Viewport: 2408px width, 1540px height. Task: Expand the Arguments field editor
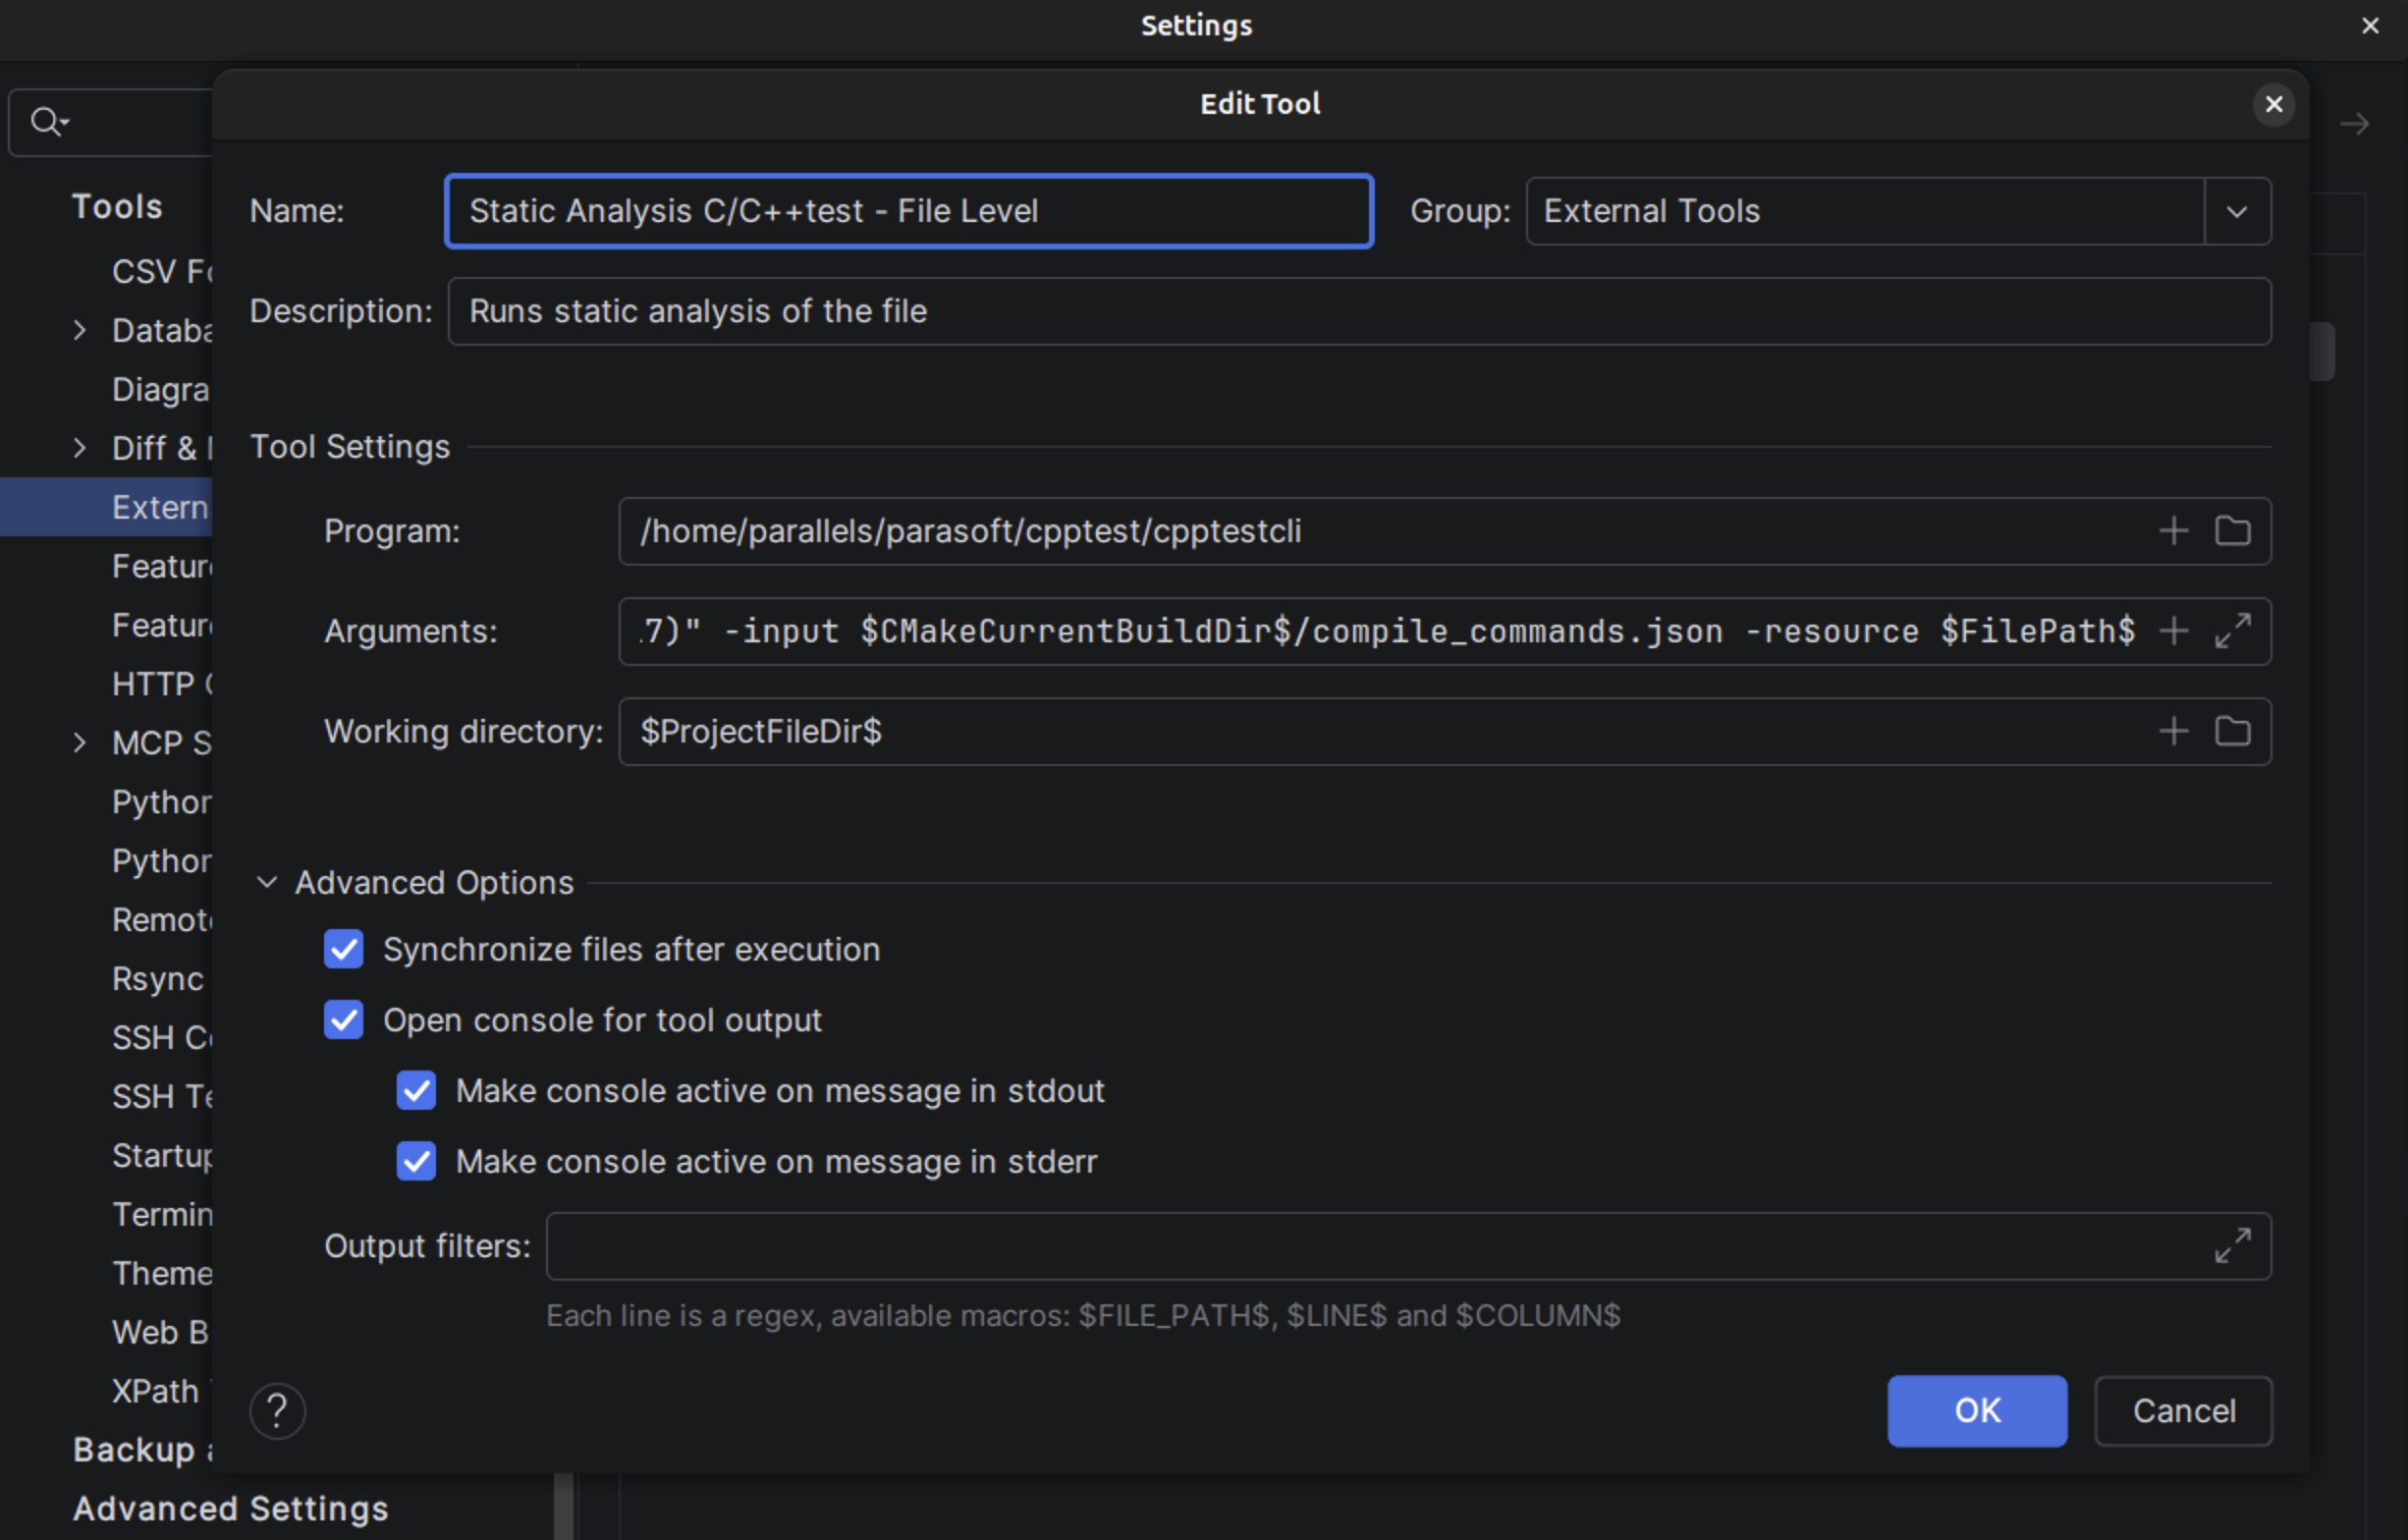[x=2233, y=631]
